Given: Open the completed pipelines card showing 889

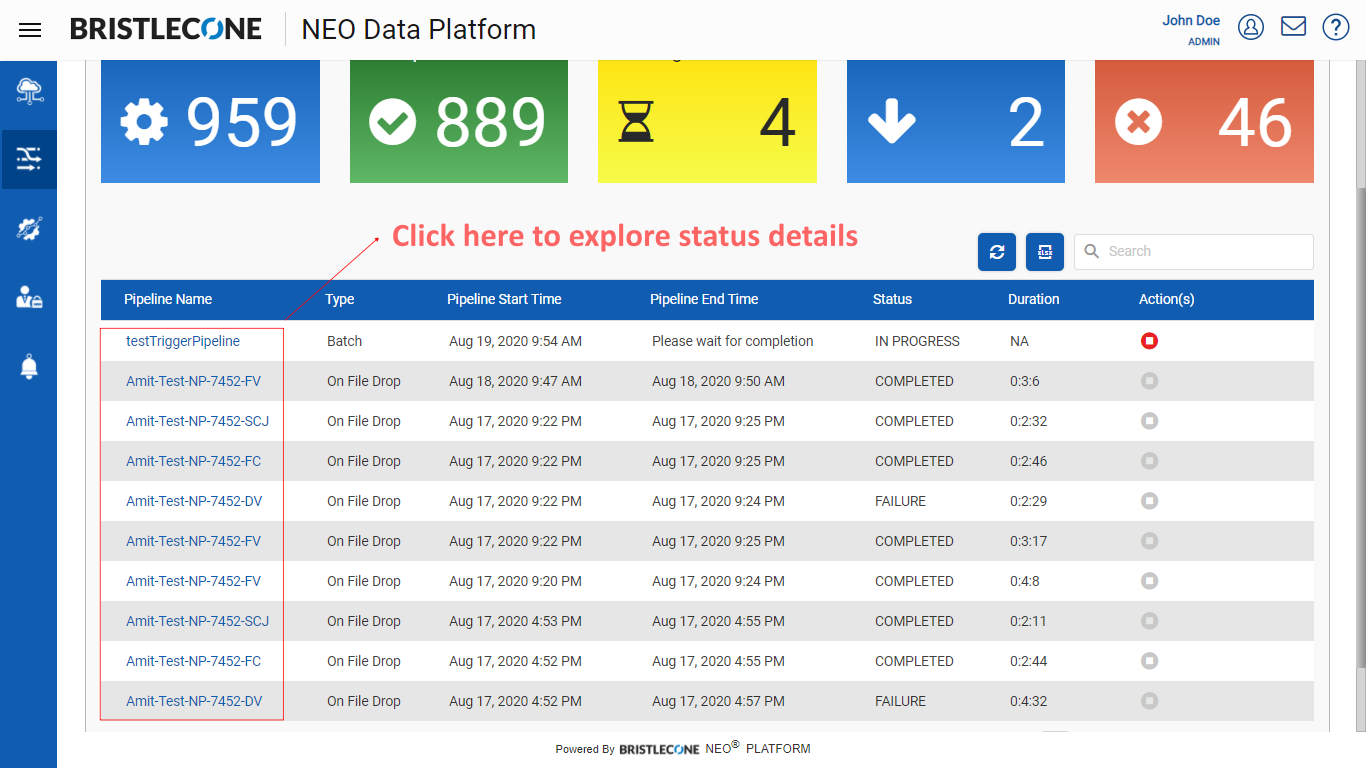Looking at the screenshot, I should click(459, 121).
